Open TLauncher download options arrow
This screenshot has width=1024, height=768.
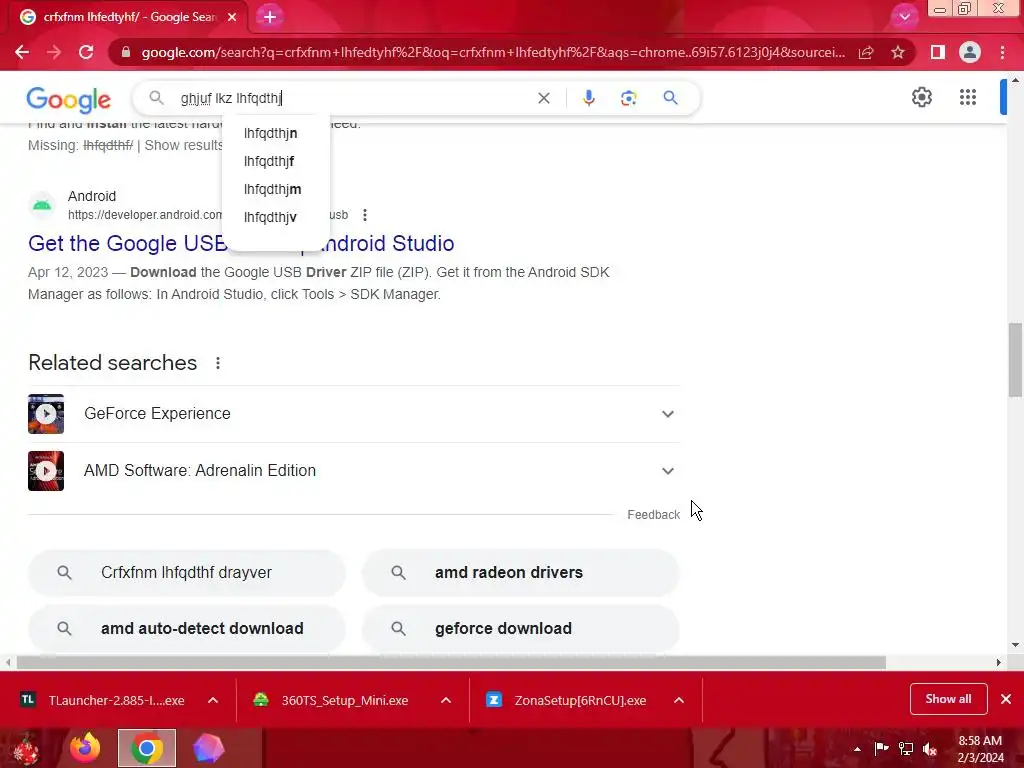click(x=213, y=700)
